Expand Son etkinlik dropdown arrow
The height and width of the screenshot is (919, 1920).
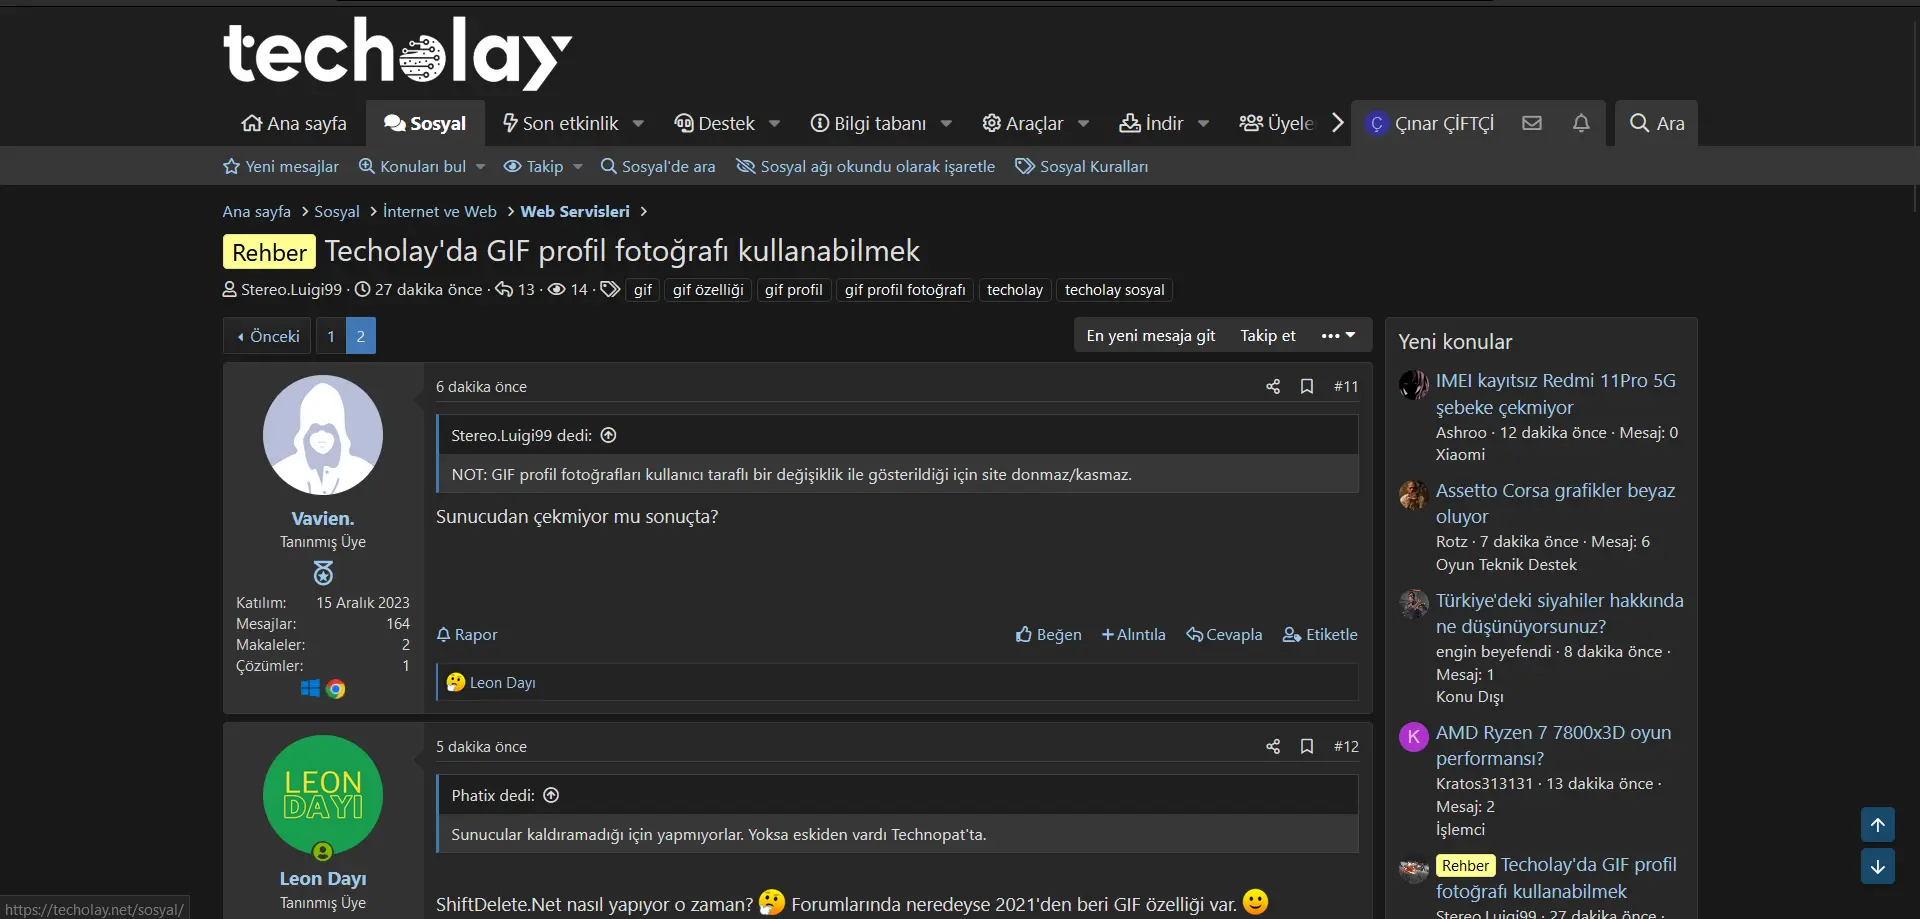click(638, 124)
